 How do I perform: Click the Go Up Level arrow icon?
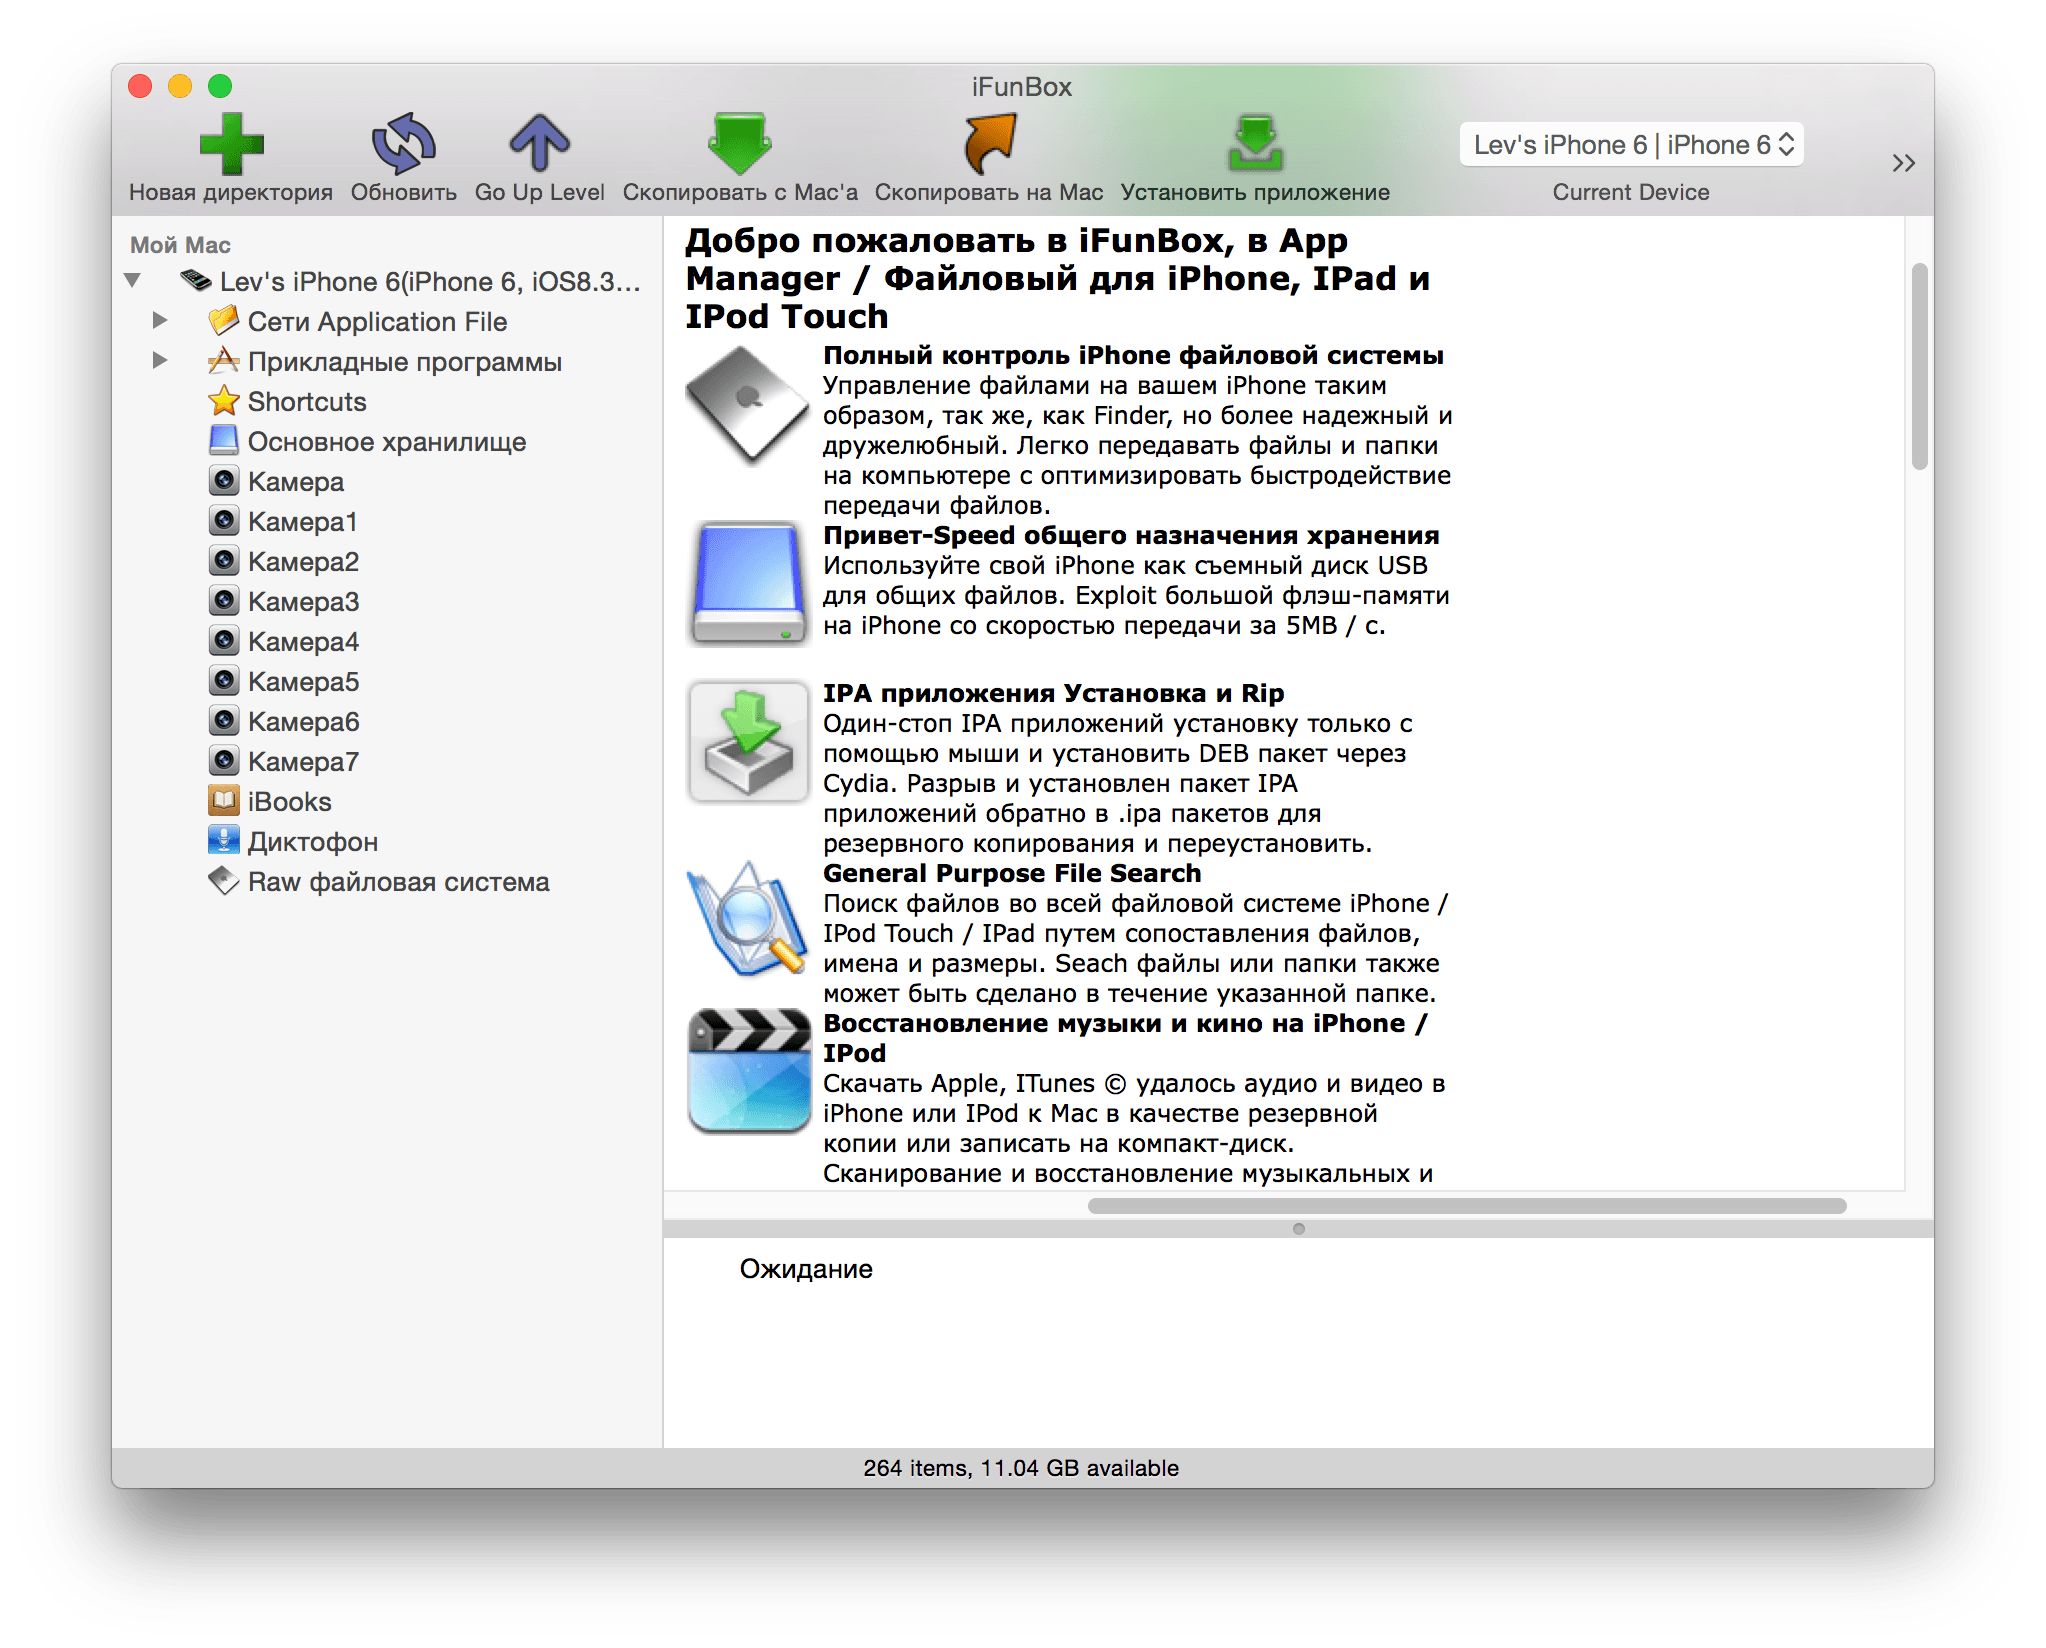click(539, 143)
